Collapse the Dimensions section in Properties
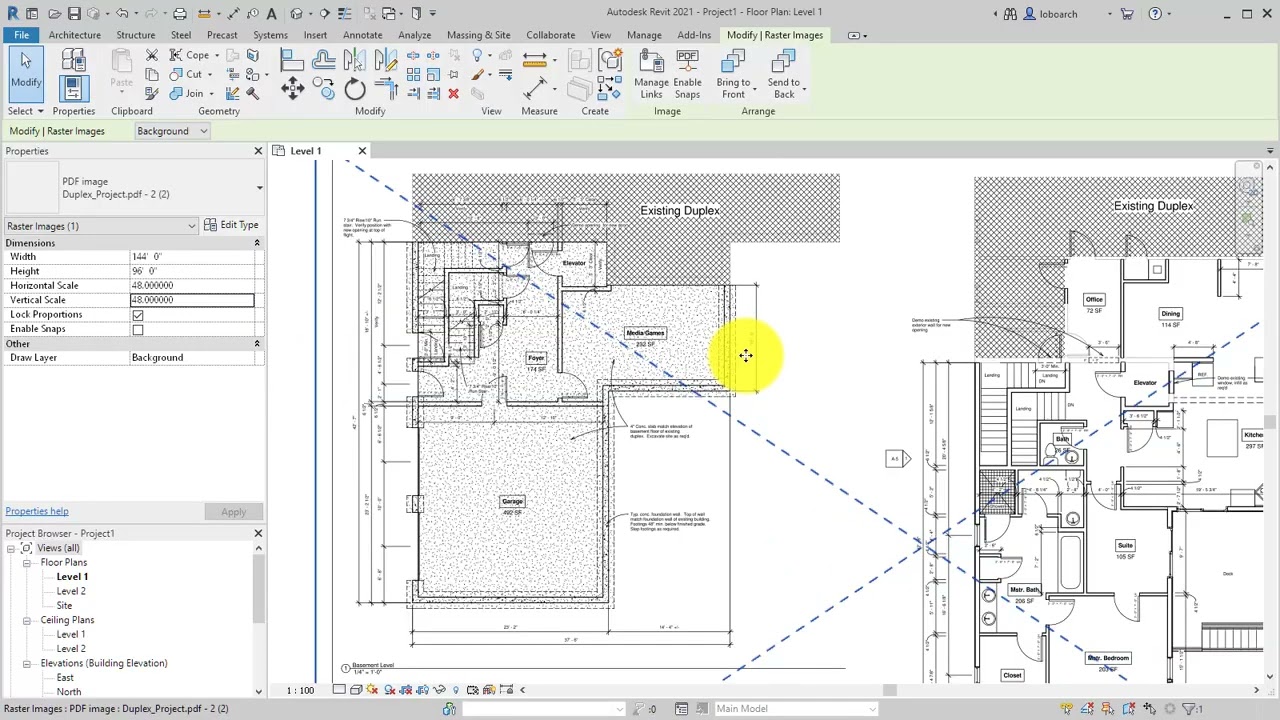The width and height of the screenshot is (1280, 720). click(x=256, y=243)
